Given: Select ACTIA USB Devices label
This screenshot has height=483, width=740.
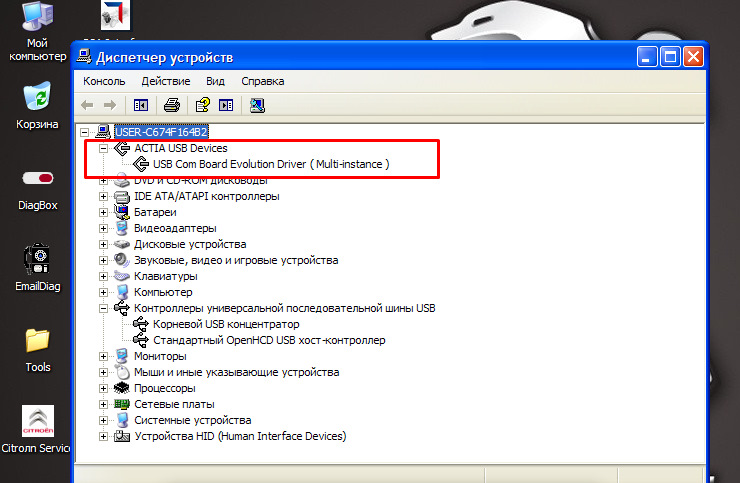Looking at the screenshot, I should coord(181,148).
